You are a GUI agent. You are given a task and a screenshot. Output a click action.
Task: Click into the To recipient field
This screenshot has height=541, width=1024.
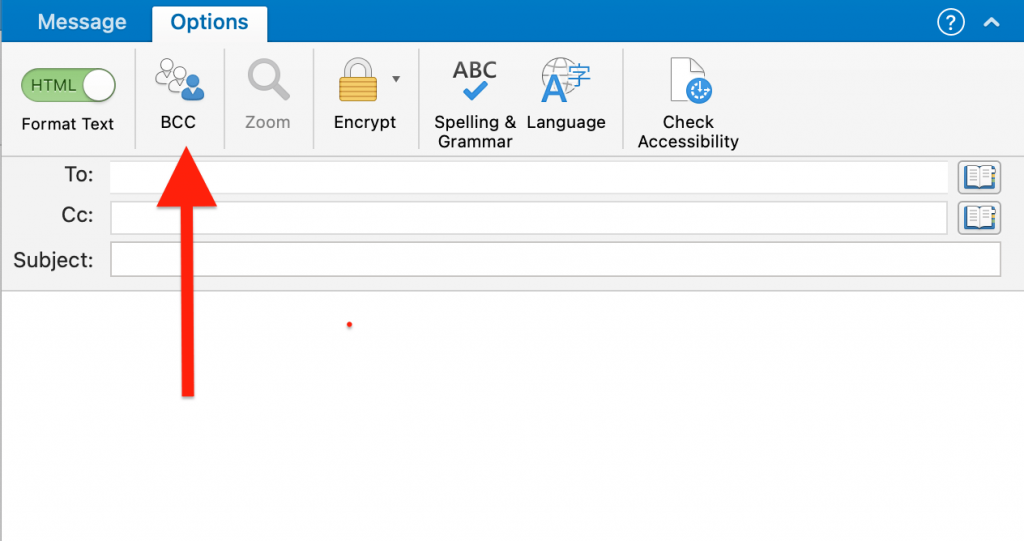528,177
